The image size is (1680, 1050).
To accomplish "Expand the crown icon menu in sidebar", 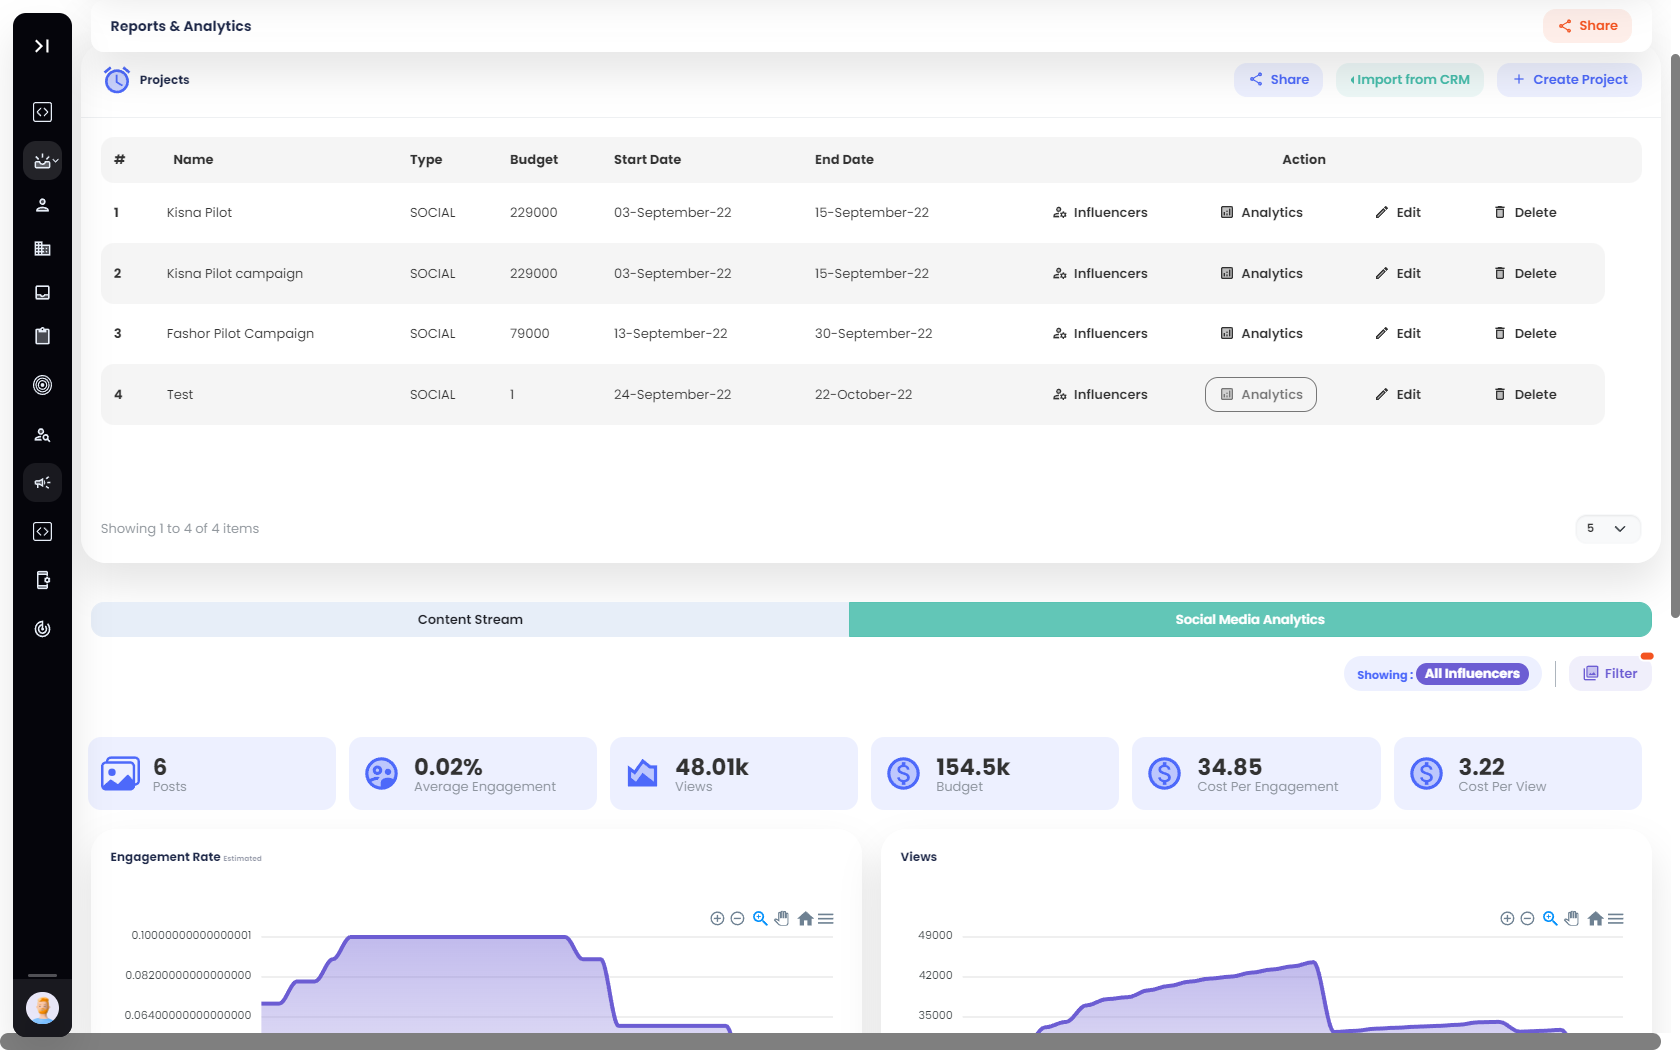I will coord(42,161).
